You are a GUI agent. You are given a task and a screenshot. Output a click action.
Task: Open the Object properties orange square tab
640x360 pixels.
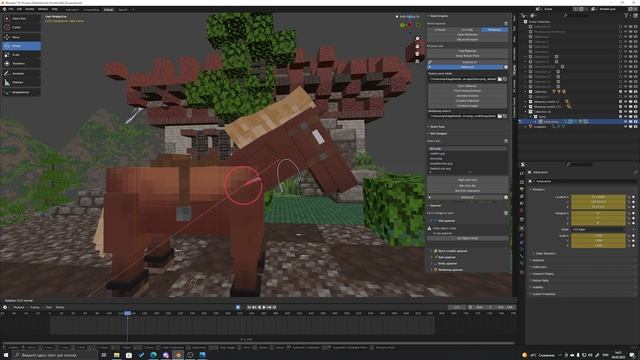click(x=522, y=228)
